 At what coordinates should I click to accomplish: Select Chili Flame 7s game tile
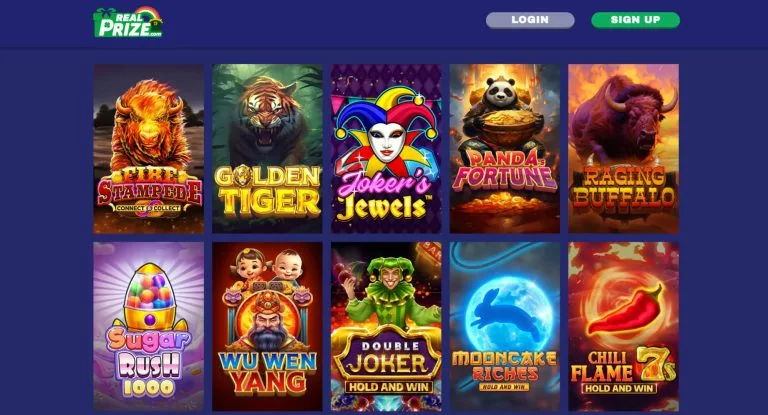(623, 326)
